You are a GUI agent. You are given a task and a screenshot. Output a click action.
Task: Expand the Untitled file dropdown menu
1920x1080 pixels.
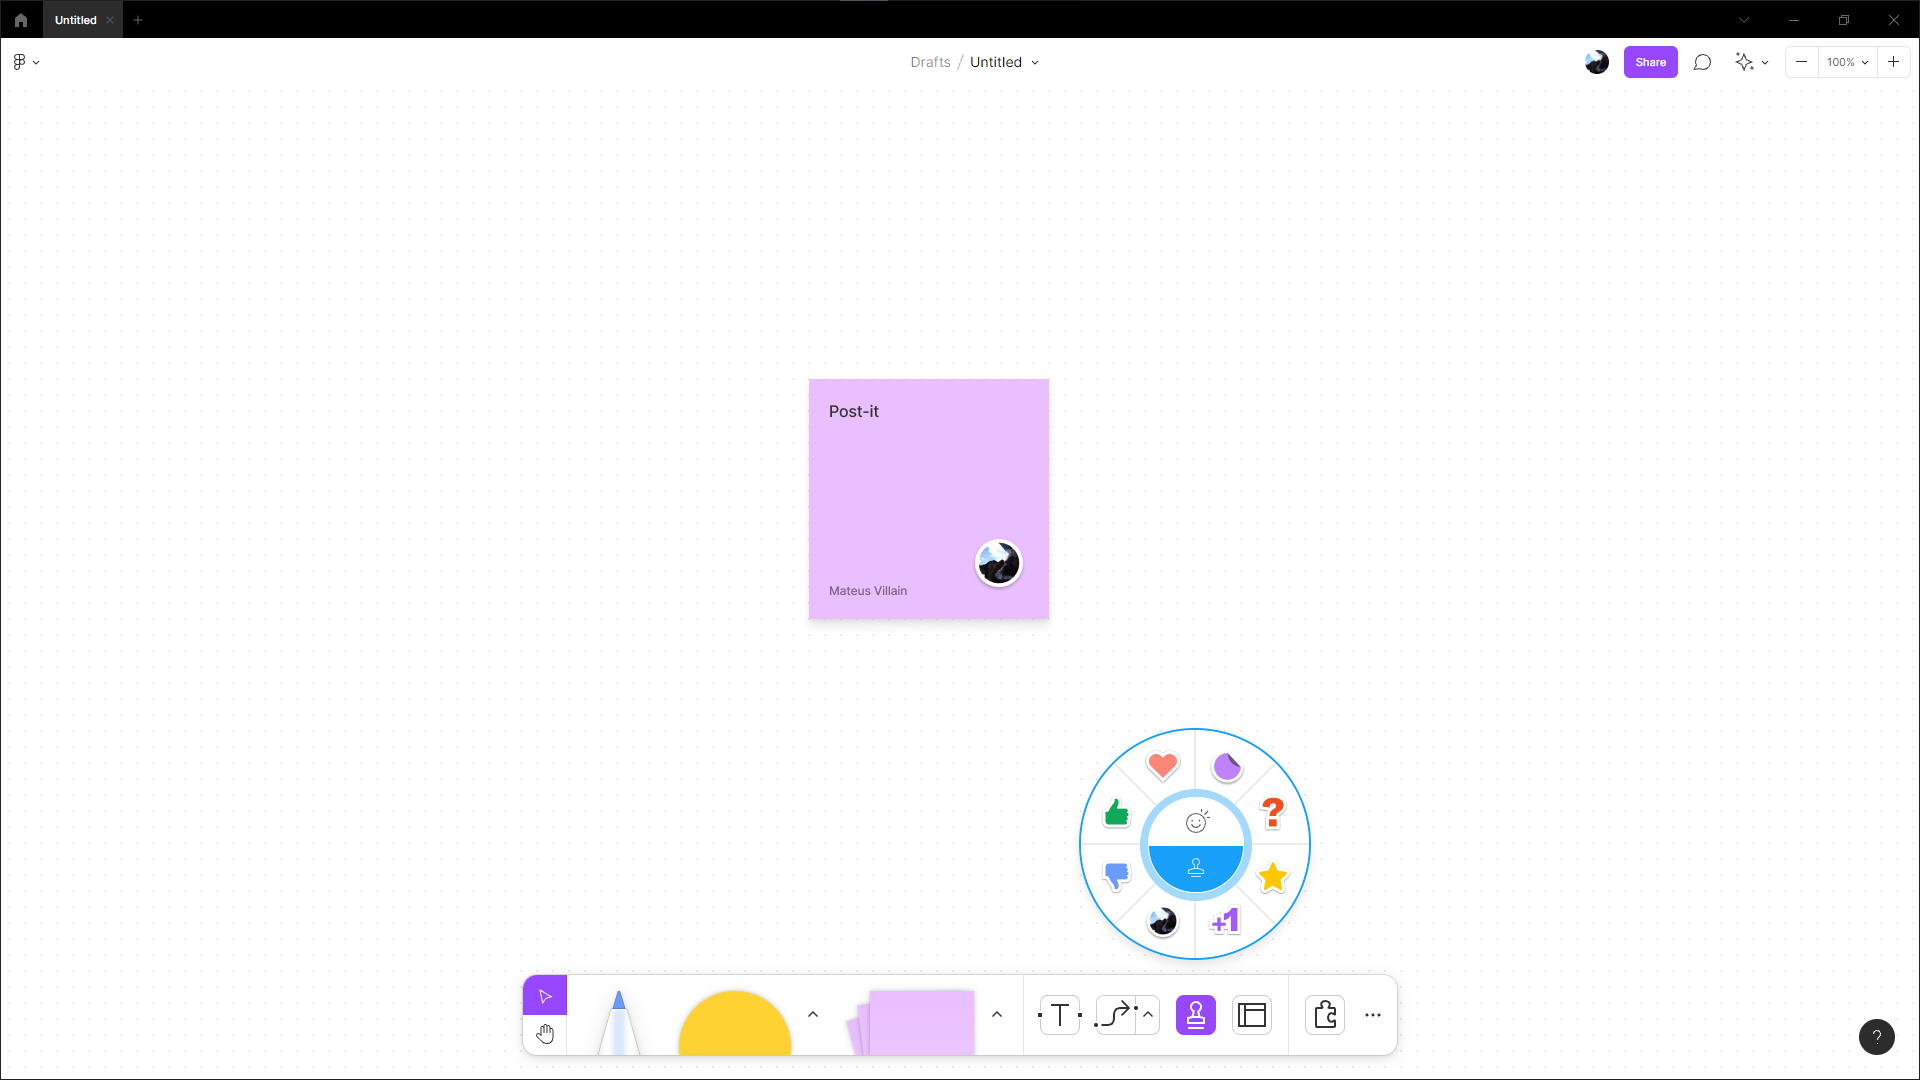1040,62
